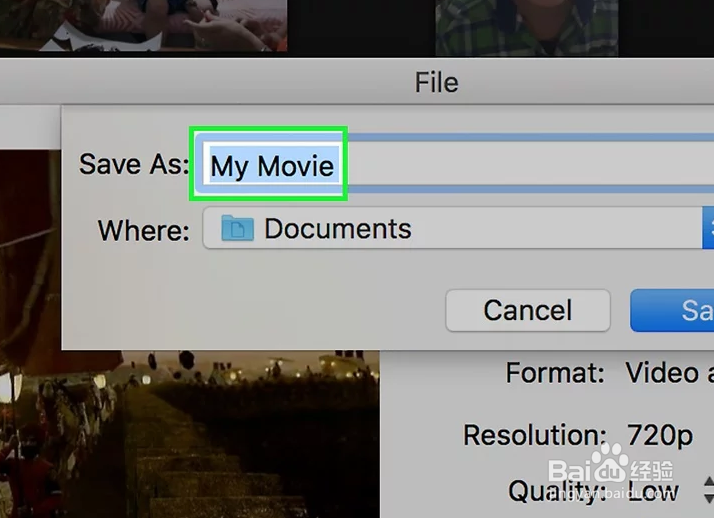
Task: Click the Resolution label
Action: tap(534, 436)
